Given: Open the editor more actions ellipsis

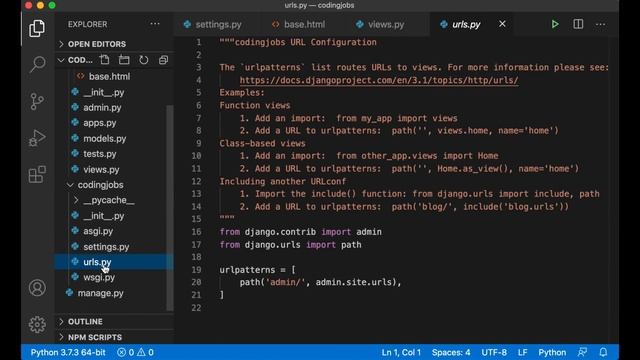Looking at the screenshot, I should coord(600,24).
